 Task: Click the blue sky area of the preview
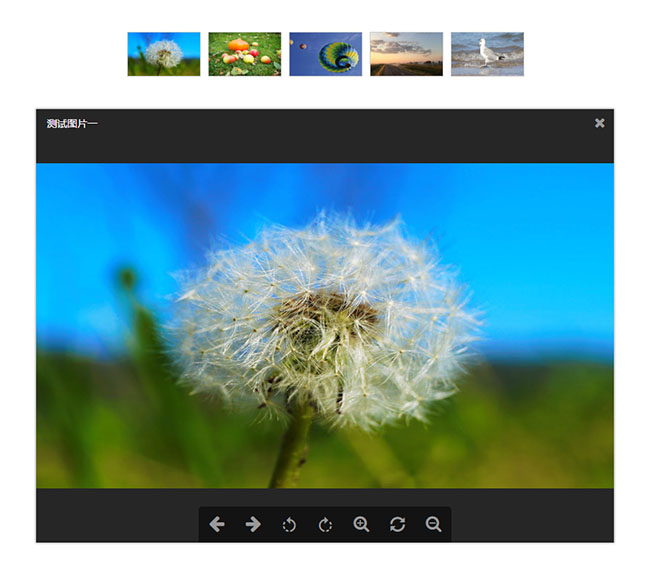(540, 230)
